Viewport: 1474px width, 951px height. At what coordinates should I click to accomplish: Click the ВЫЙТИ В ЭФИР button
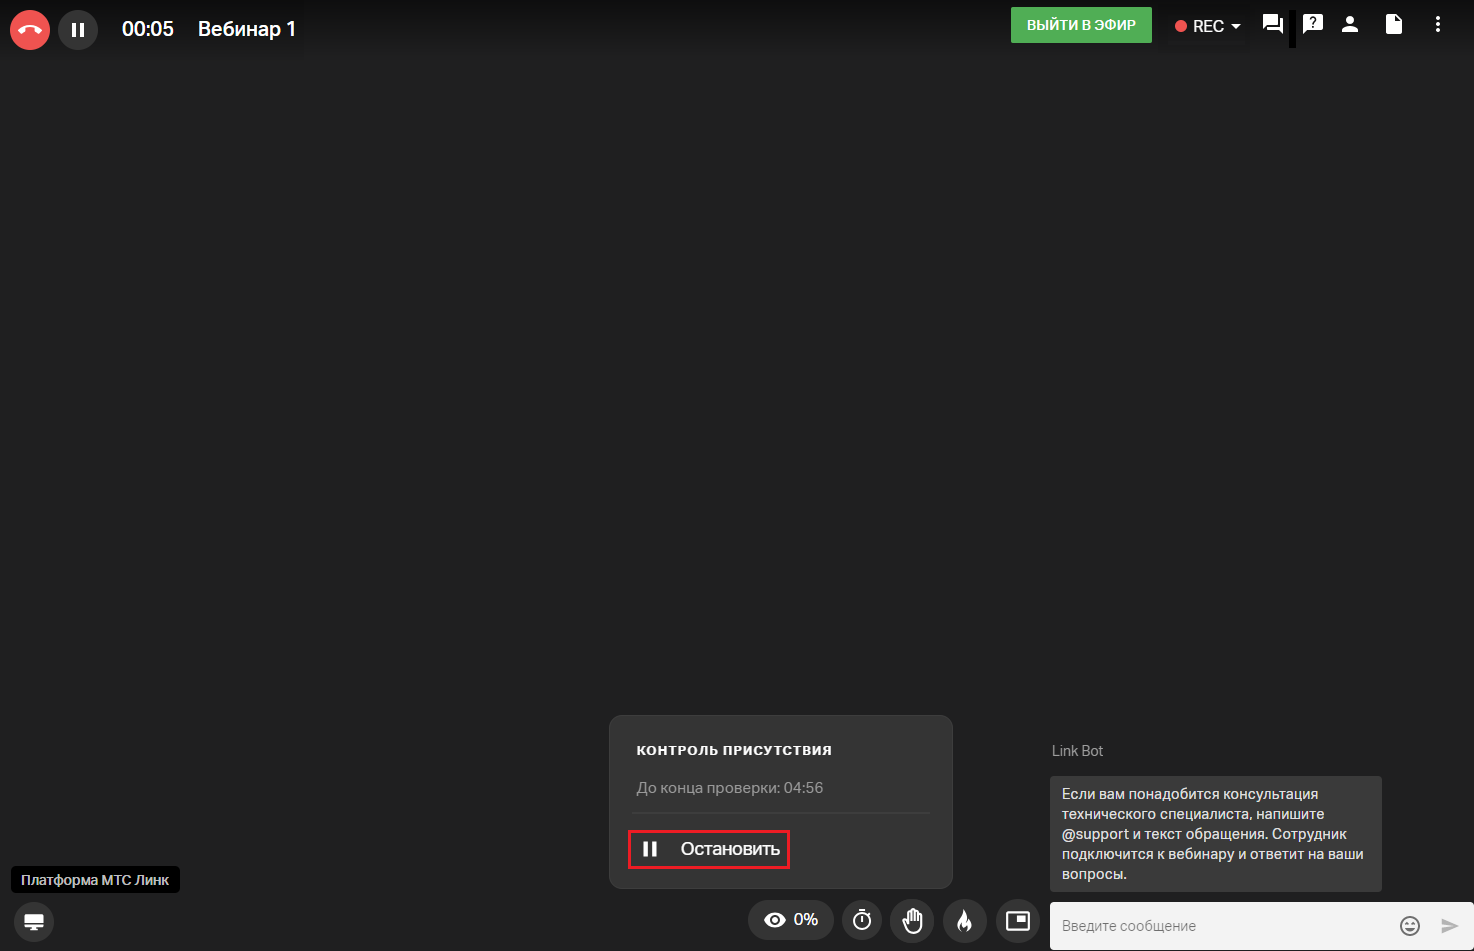(1081, 25)
